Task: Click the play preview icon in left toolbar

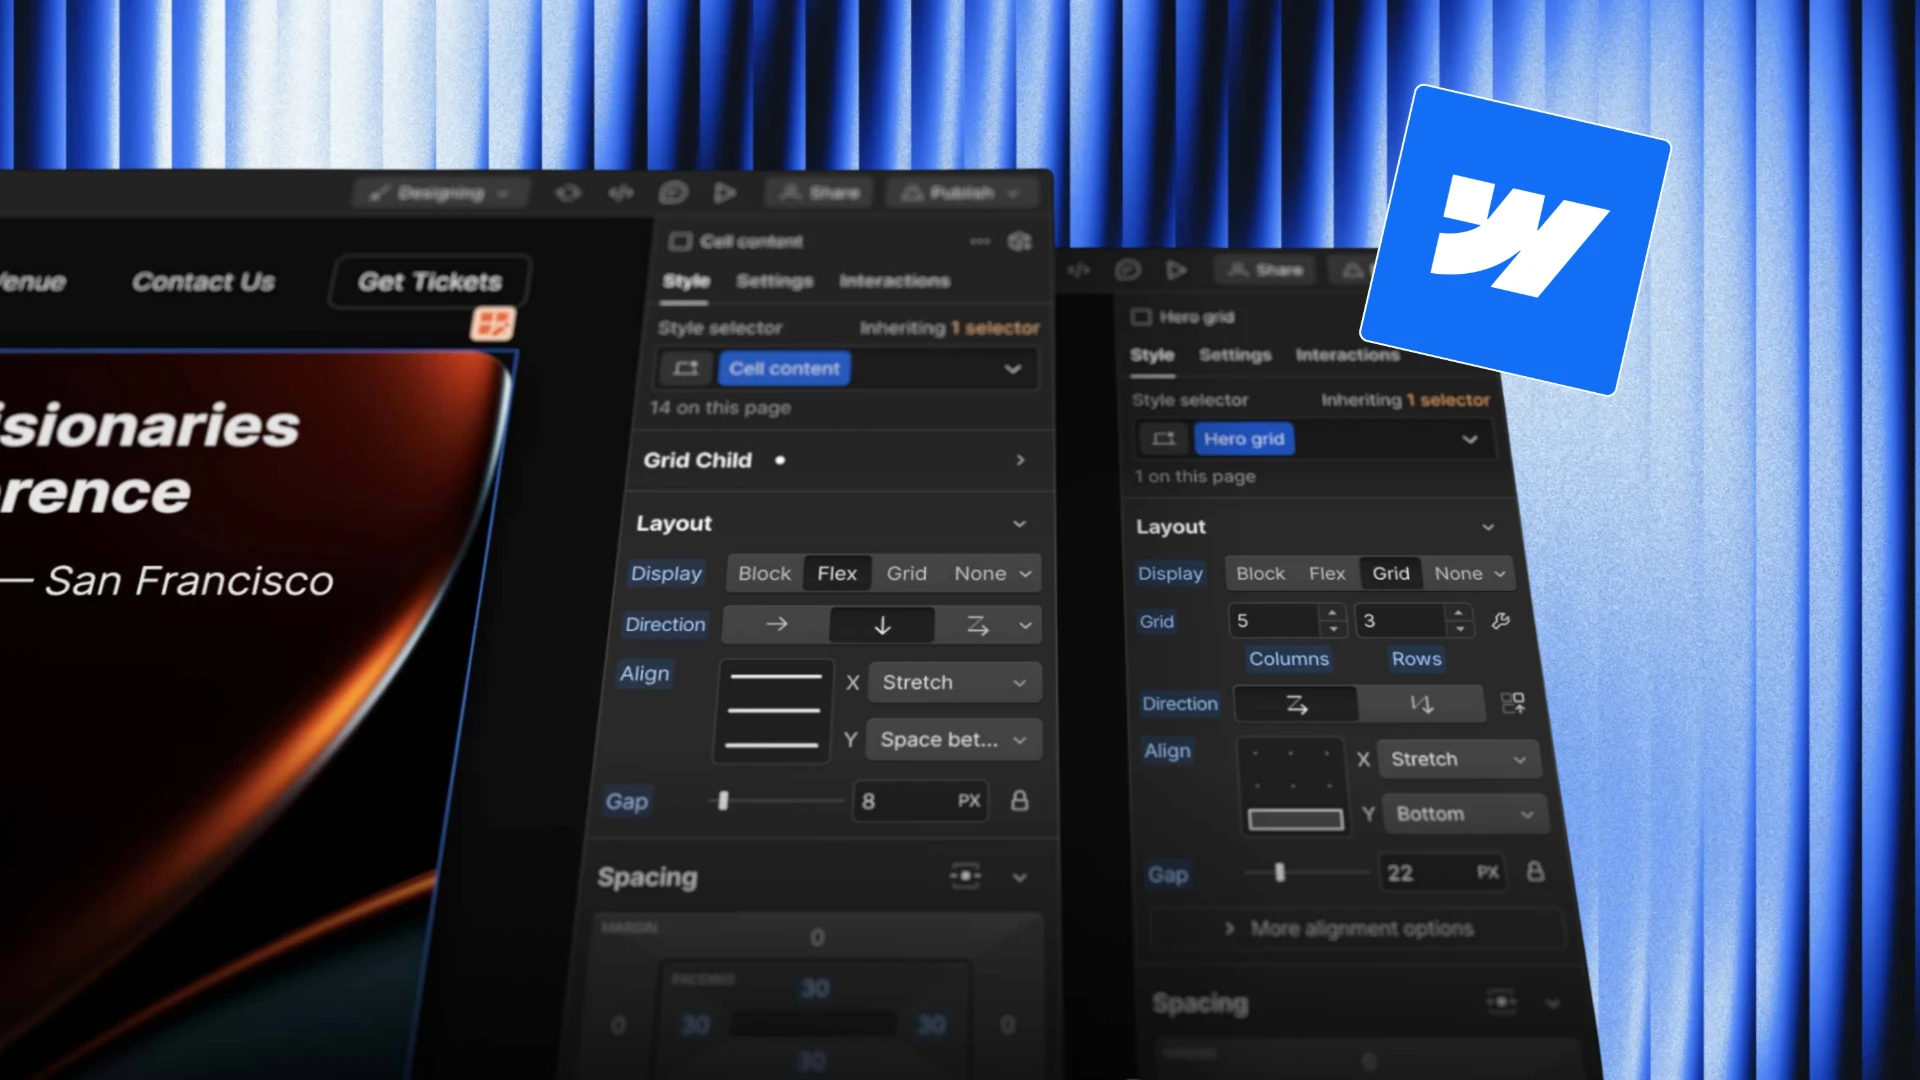Action: tap(725, 193)
